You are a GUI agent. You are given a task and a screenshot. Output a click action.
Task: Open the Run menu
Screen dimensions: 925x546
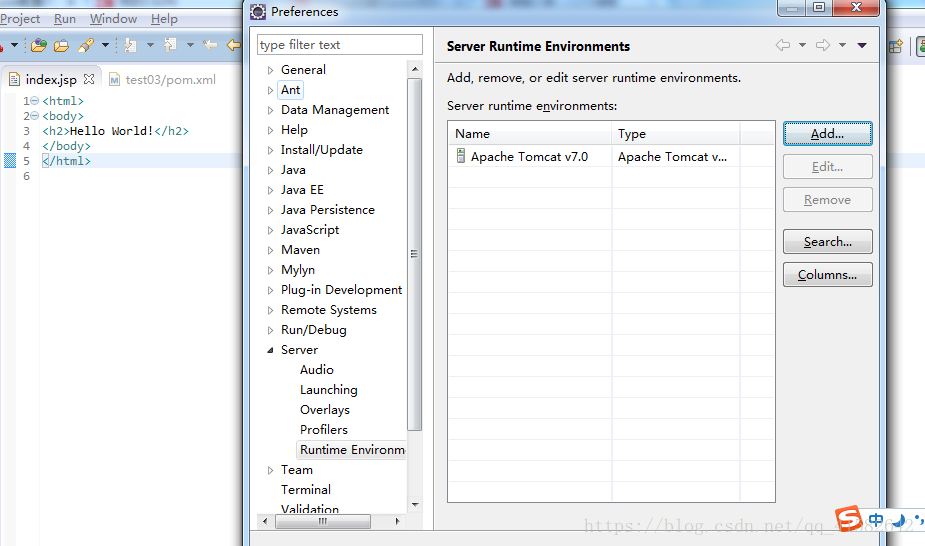pyautogui.click(x=65, y=19)
